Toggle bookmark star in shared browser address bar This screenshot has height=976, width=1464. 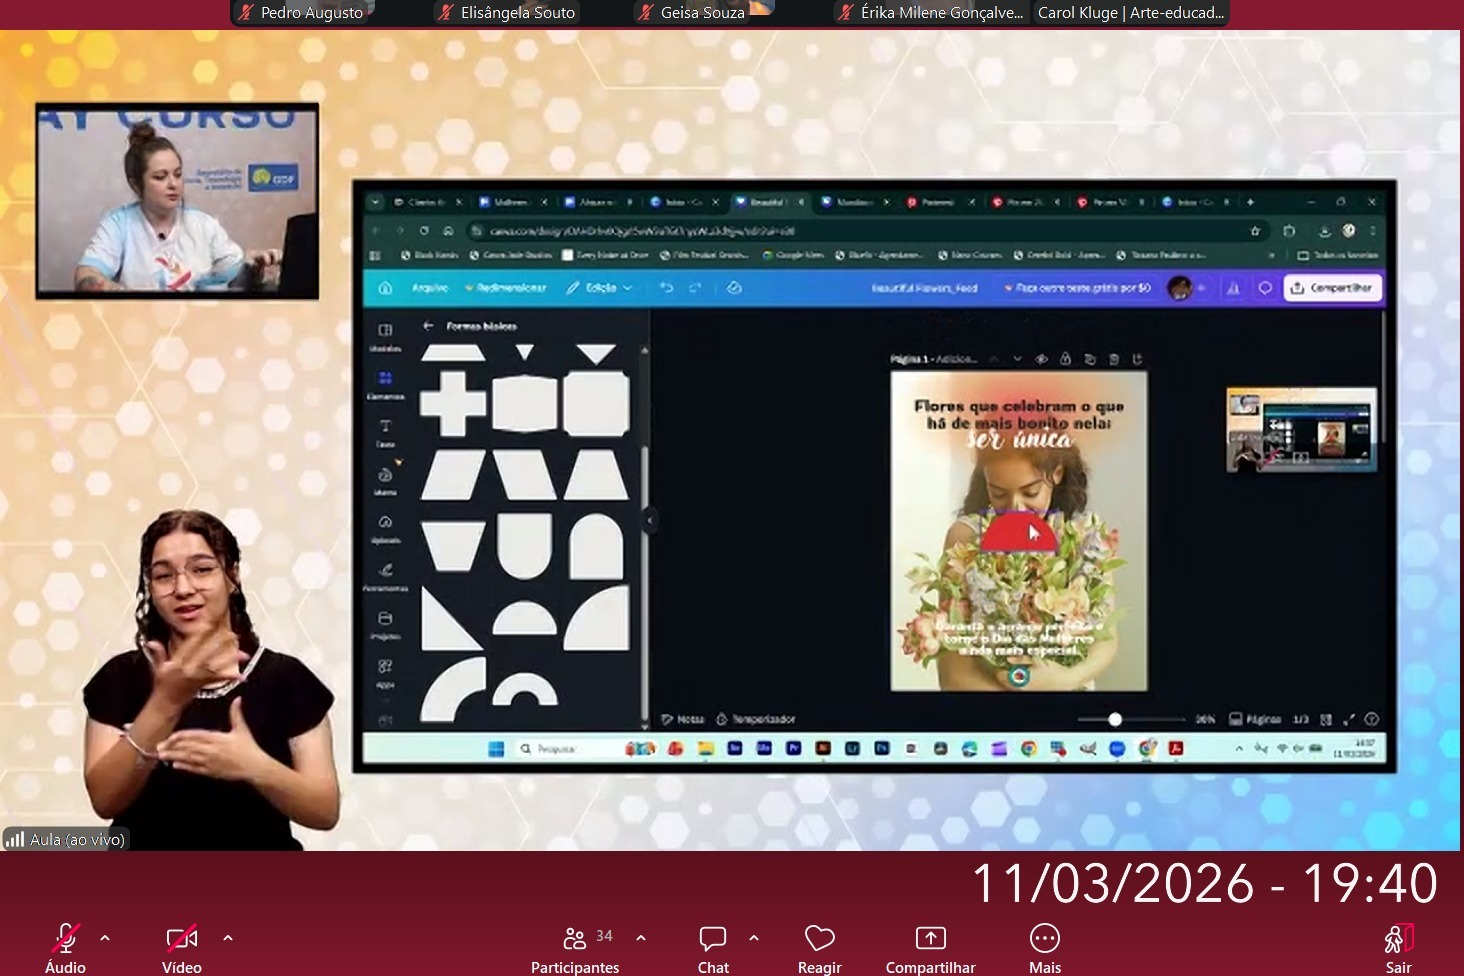pos(1255,231)
